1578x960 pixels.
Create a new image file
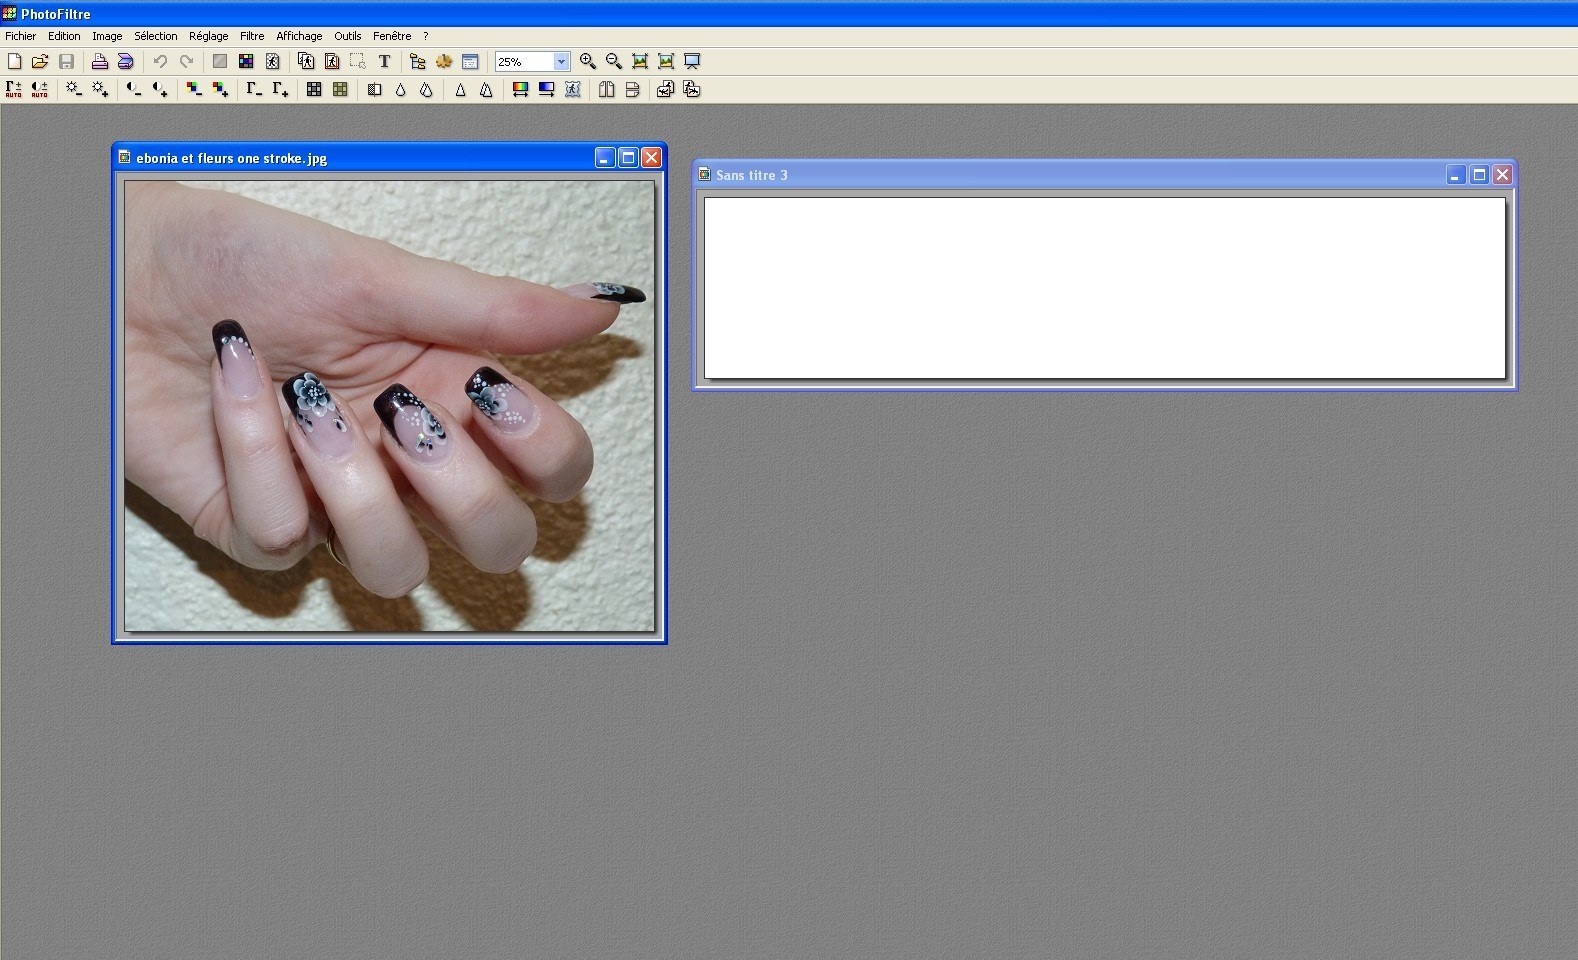click(x=14, y=62)
